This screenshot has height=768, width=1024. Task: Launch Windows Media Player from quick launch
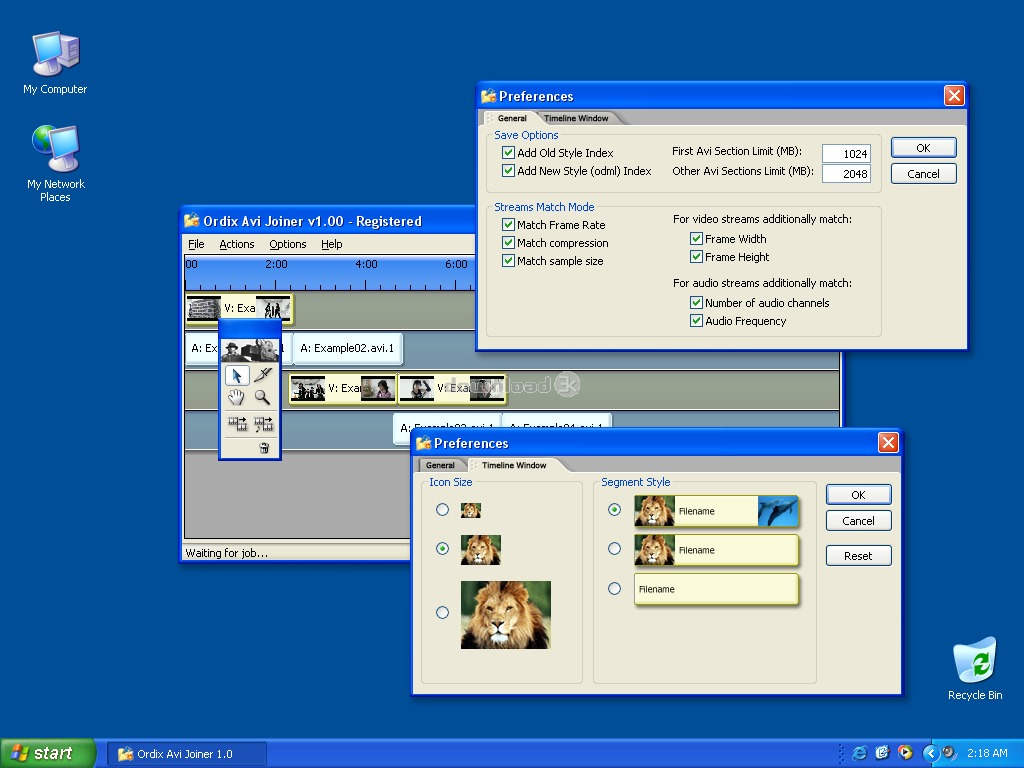[905, 753]
